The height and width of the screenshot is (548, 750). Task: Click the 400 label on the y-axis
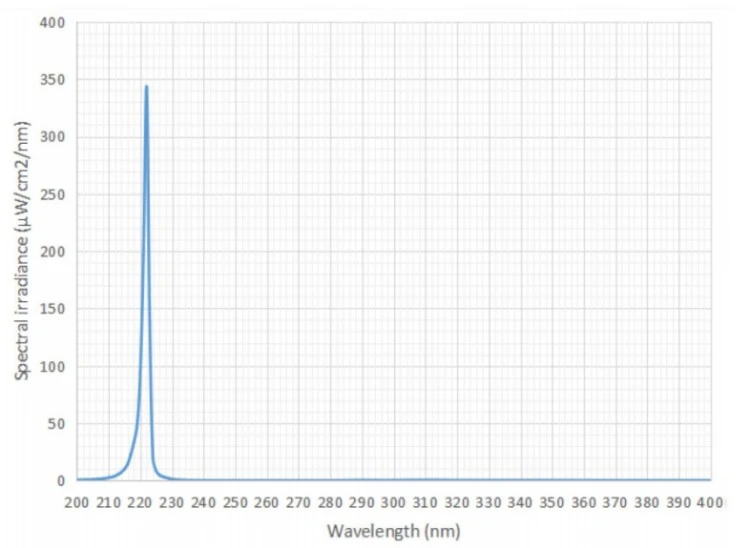[52, 22]
